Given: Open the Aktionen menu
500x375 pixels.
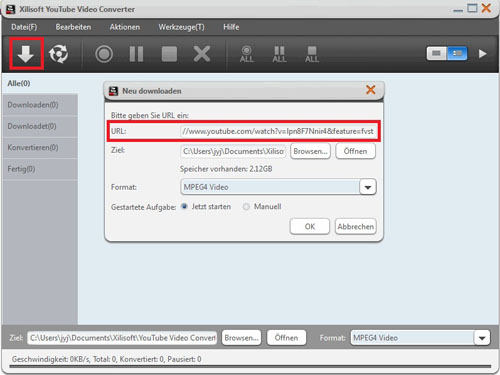Looking at the screenshot, I should [x=125, y=27].
